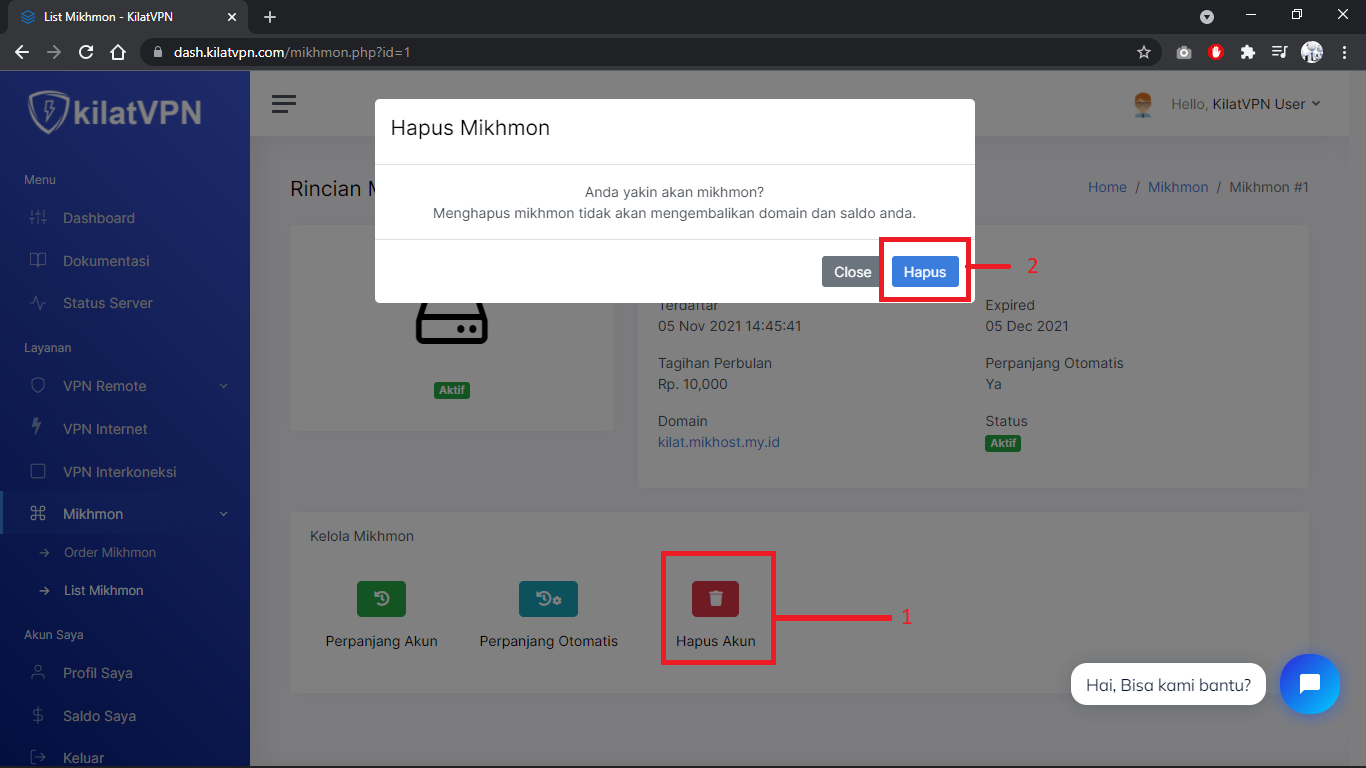Viewport: 1366px width, 768px height.
Task: Click the 05 Nov 2021 14:45:41 timestamp
Action: click(x=730, y=326)
